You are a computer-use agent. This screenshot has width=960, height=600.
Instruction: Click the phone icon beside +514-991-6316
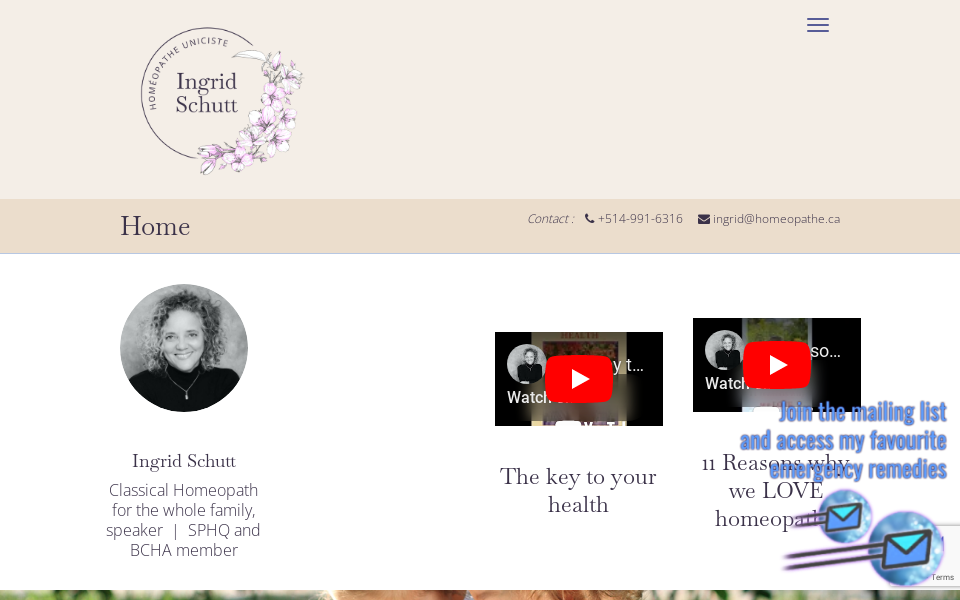coord(590,219)
